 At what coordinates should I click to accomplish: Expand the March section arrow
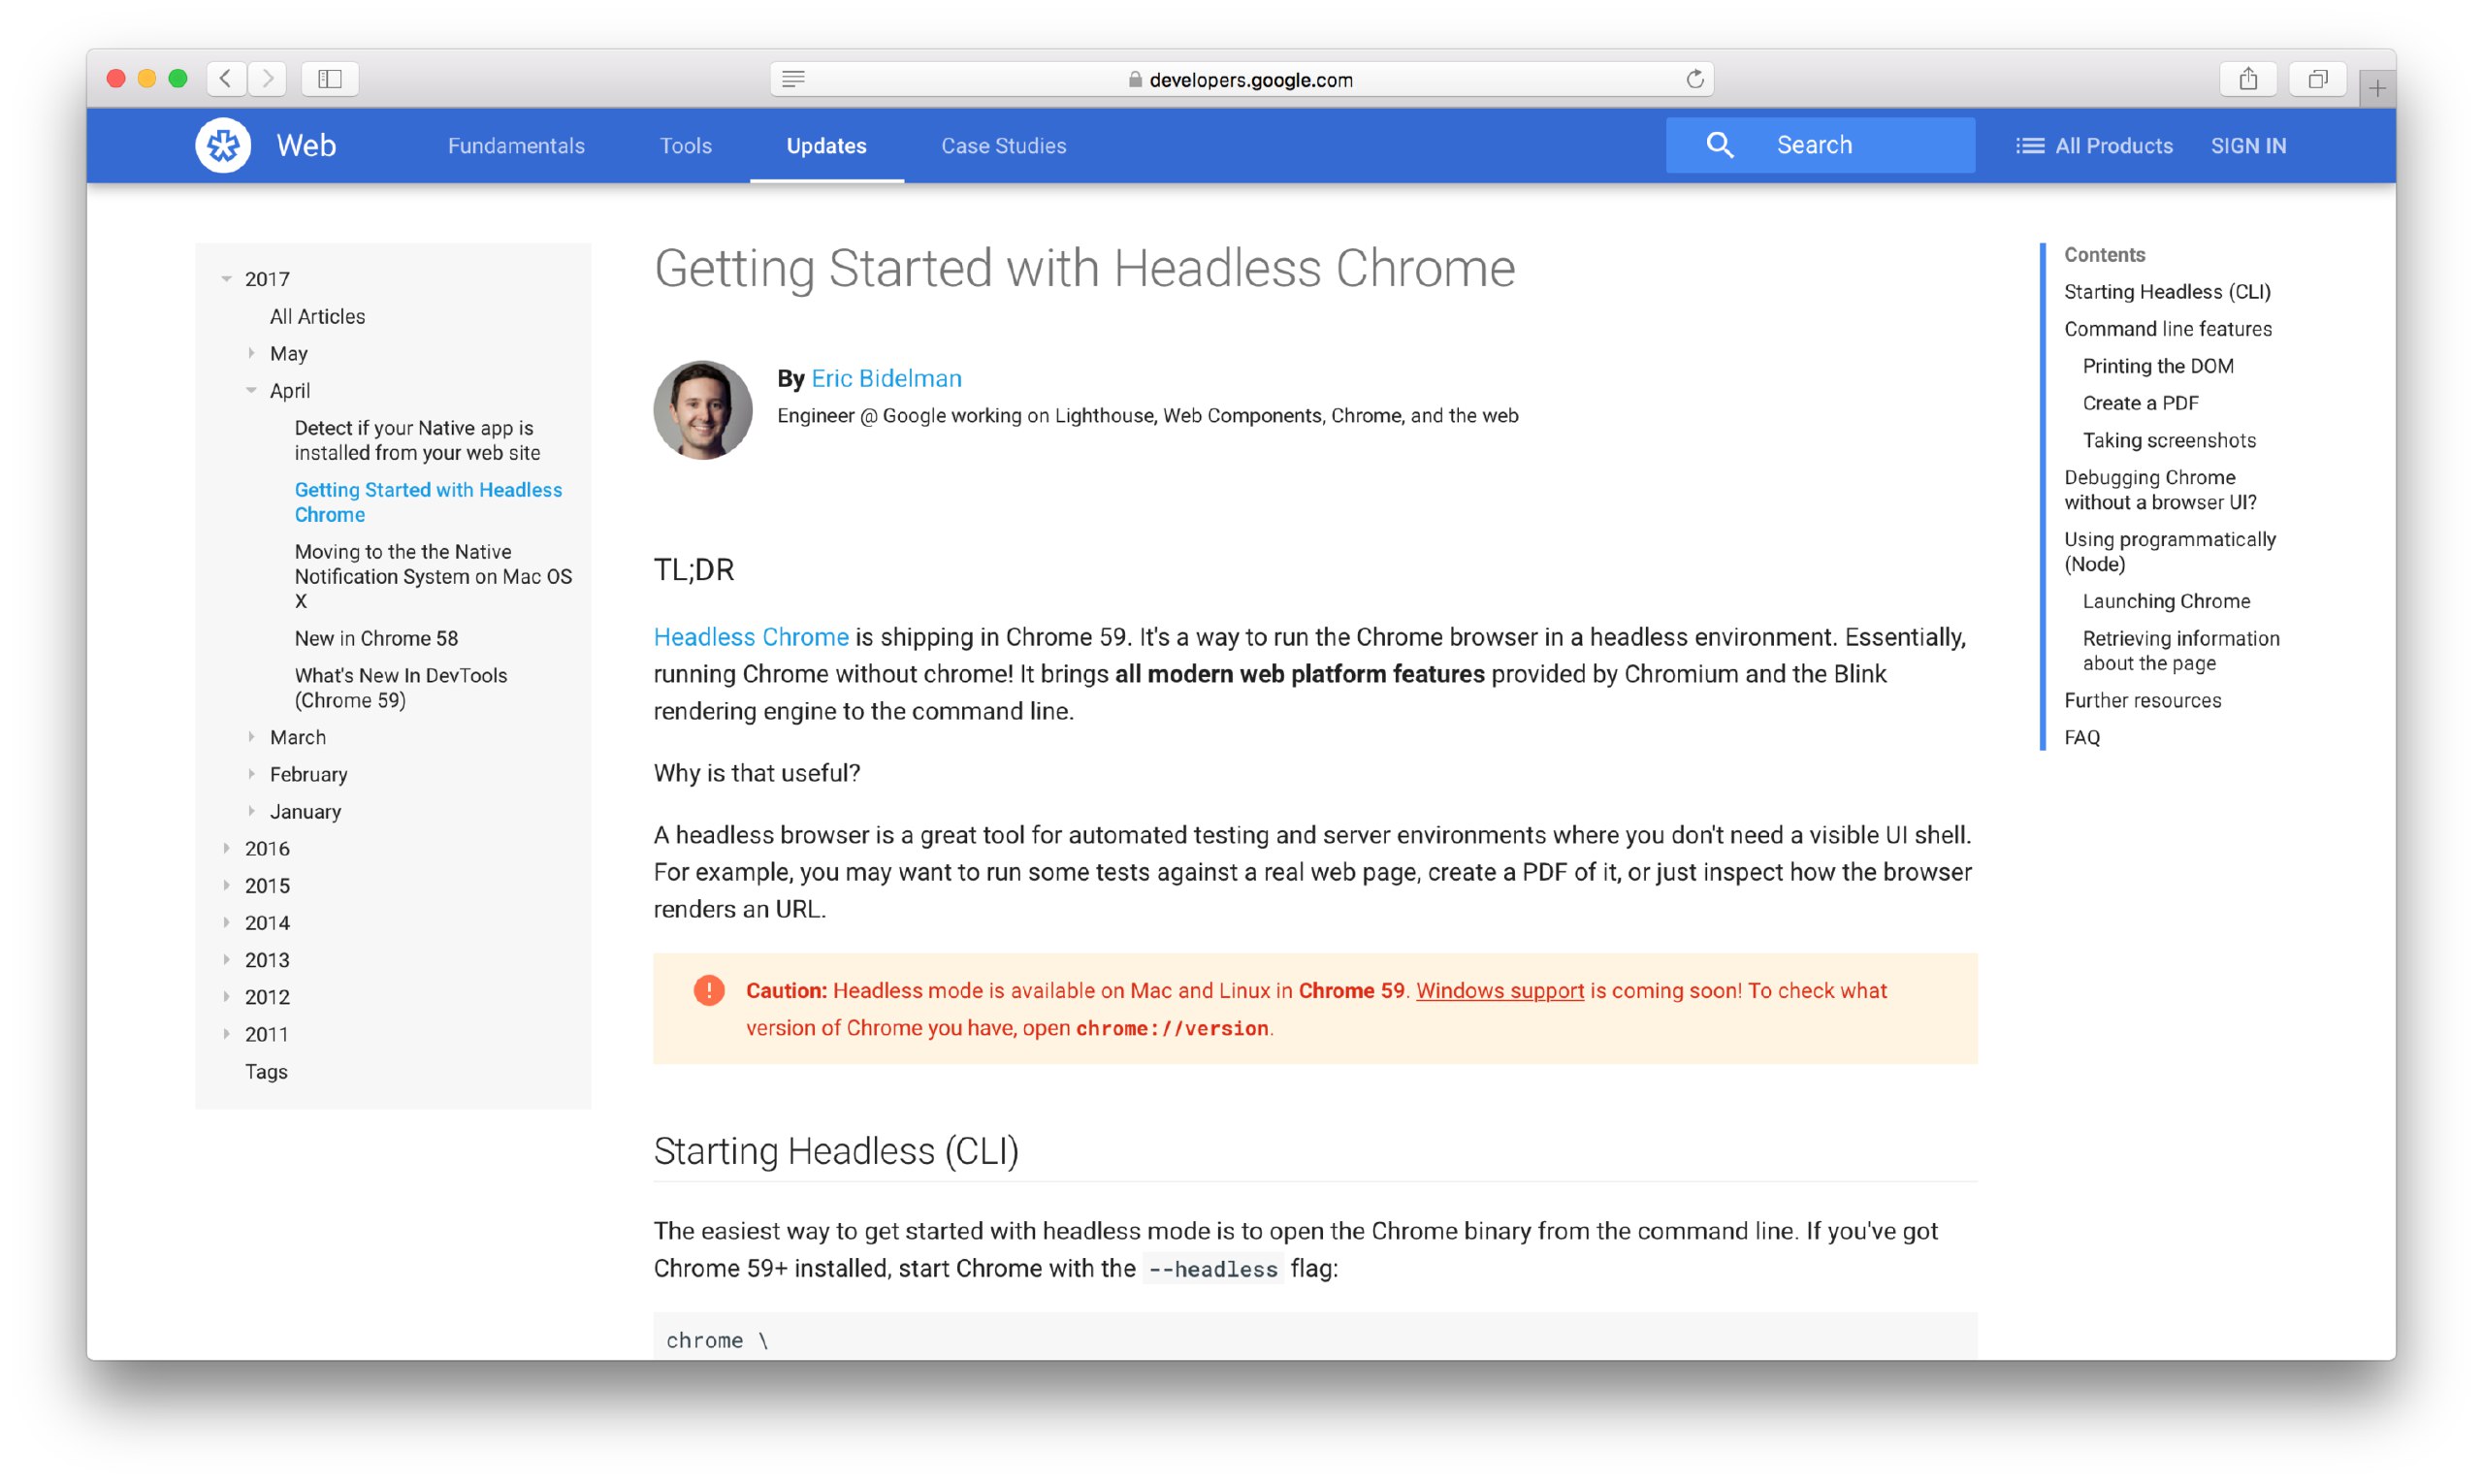click(251, 737)
